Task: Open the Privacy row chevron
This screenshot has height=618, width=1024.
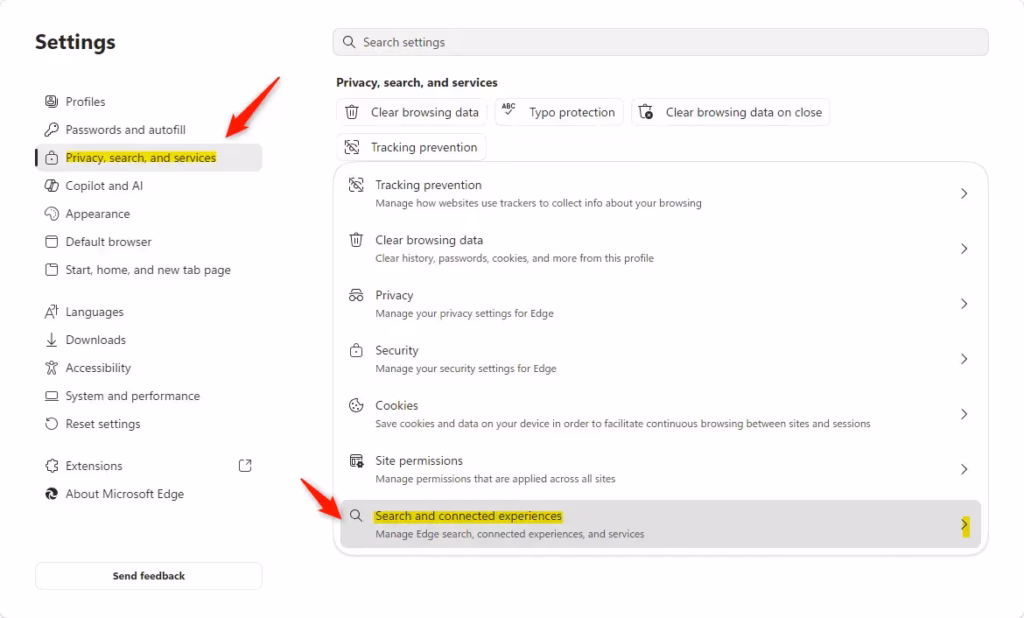Action: point(964,304)
